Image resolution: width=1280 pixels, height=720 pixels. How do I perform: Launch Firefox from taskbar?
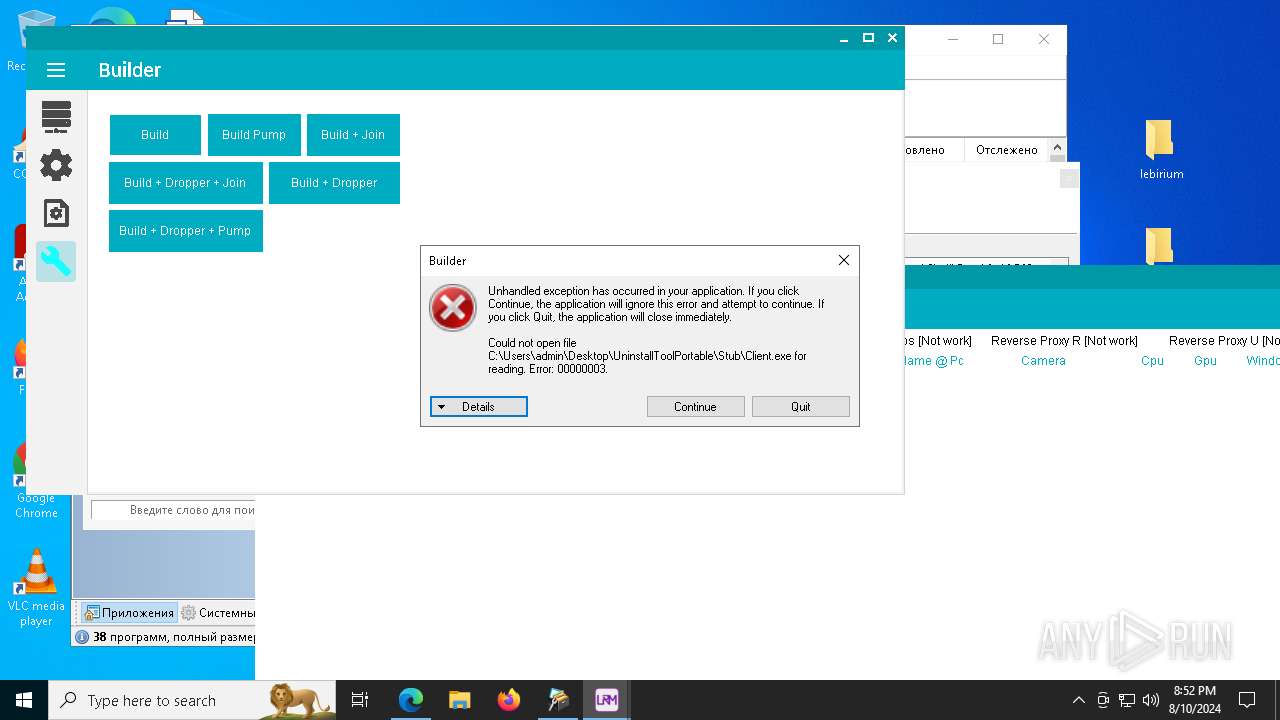coord(509,700)
